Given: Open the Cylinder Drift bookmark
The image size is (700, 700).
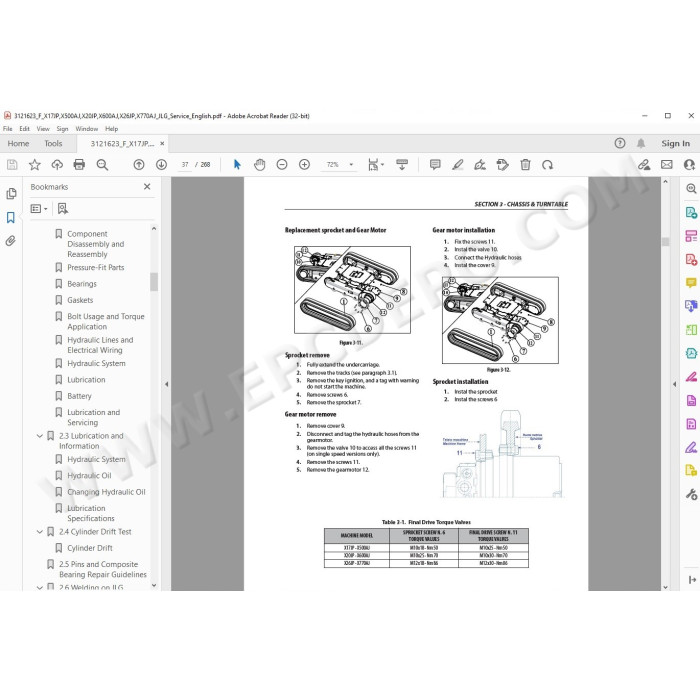Looking at the screenshot, I should [90, 548].
